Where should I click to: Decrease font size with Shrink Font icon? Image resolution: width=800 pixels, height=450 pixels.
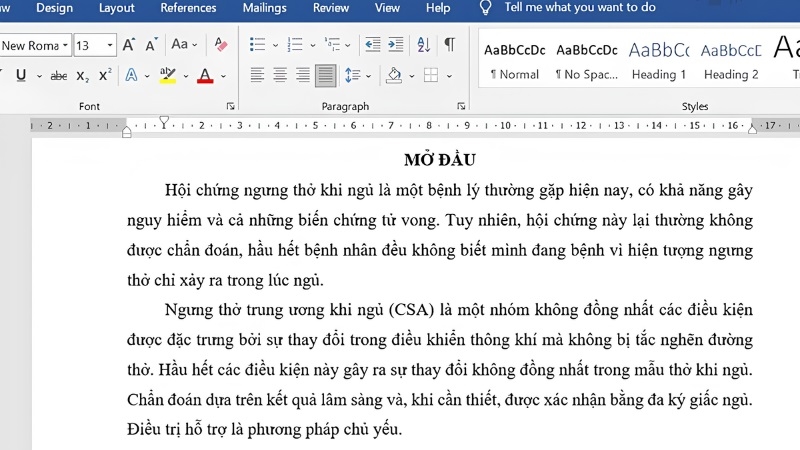point(151,45)
